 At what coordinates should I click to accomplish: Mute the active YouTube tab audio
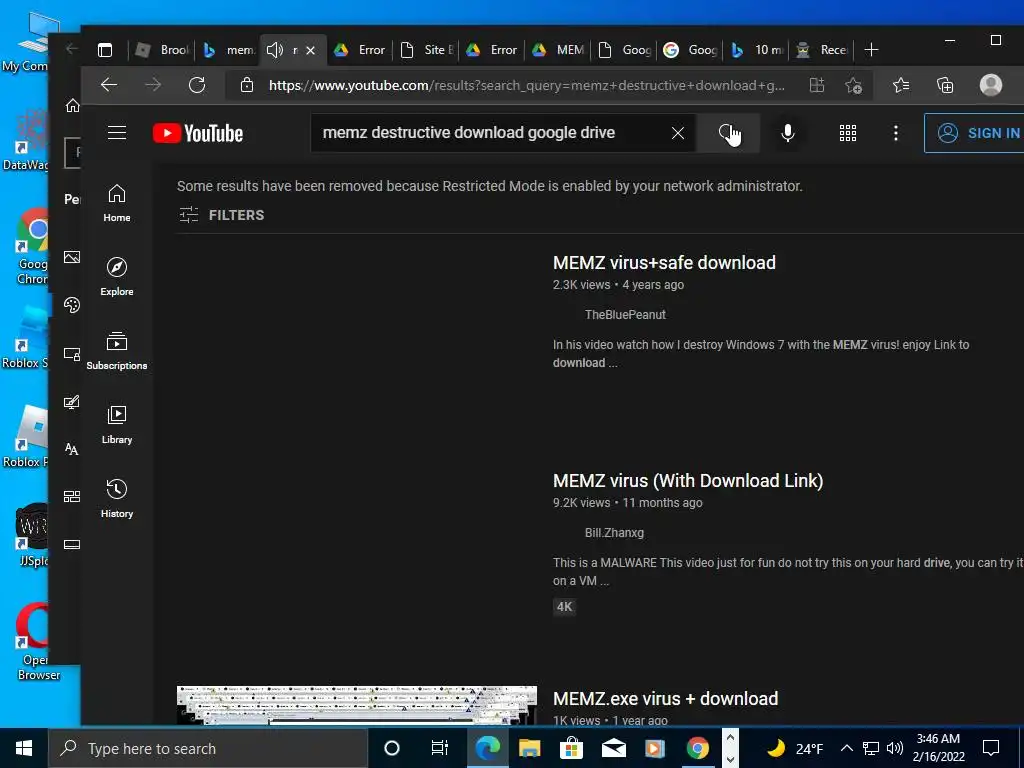coord(275,50)
